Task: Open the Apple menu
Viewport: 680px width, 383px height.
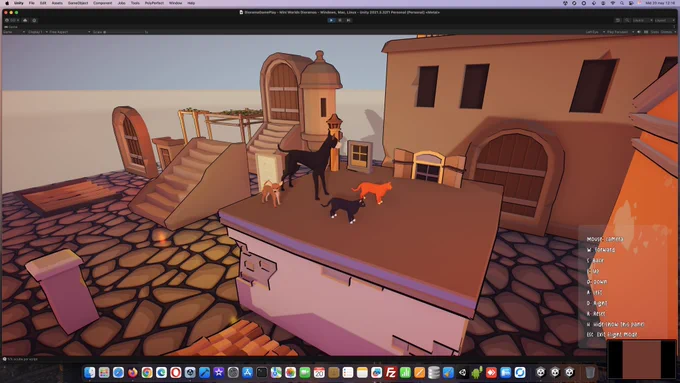Action: pos(7,3)
